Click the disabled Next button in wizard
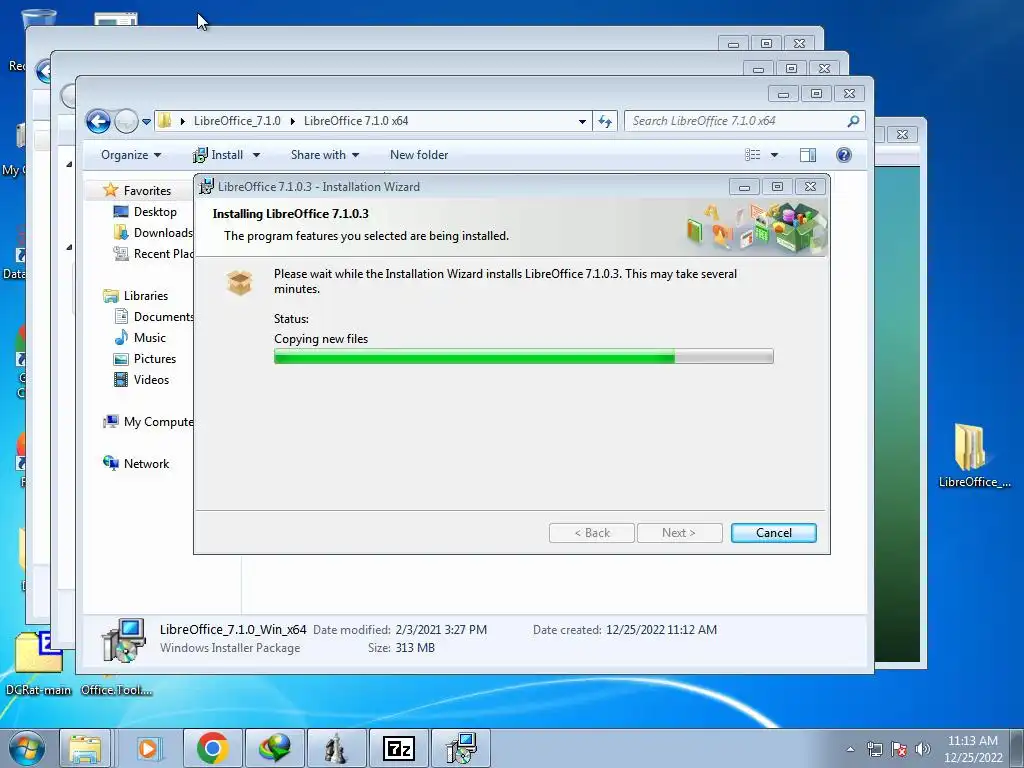 pyautogui.click(x=679, y=533)
